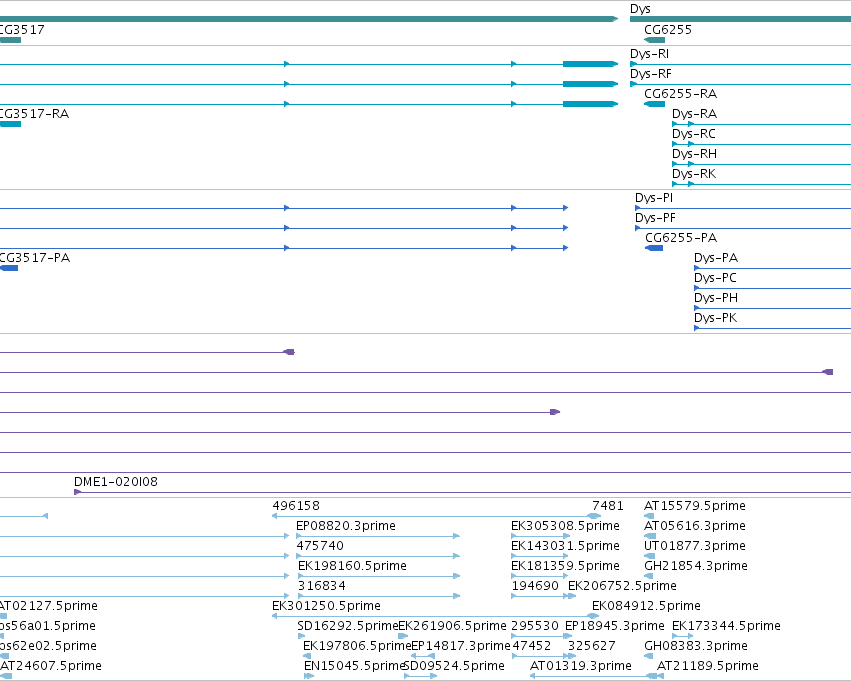The height and width of the screenshot is (681, 851).
Task: Click the EP14817.3prime EST label
Action: tap(461, 646)
